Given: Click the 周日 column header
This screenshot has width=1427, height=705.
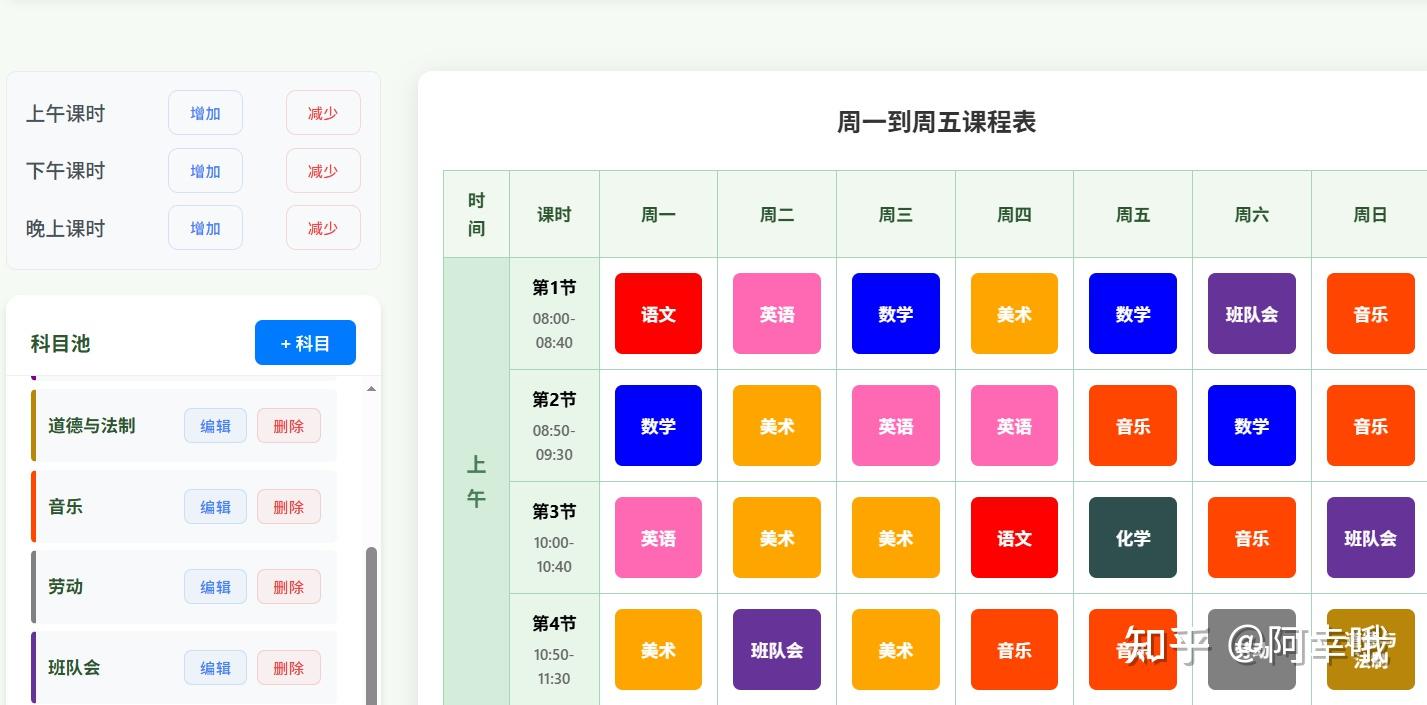Looking at the screenshot, I should 1370,214.
